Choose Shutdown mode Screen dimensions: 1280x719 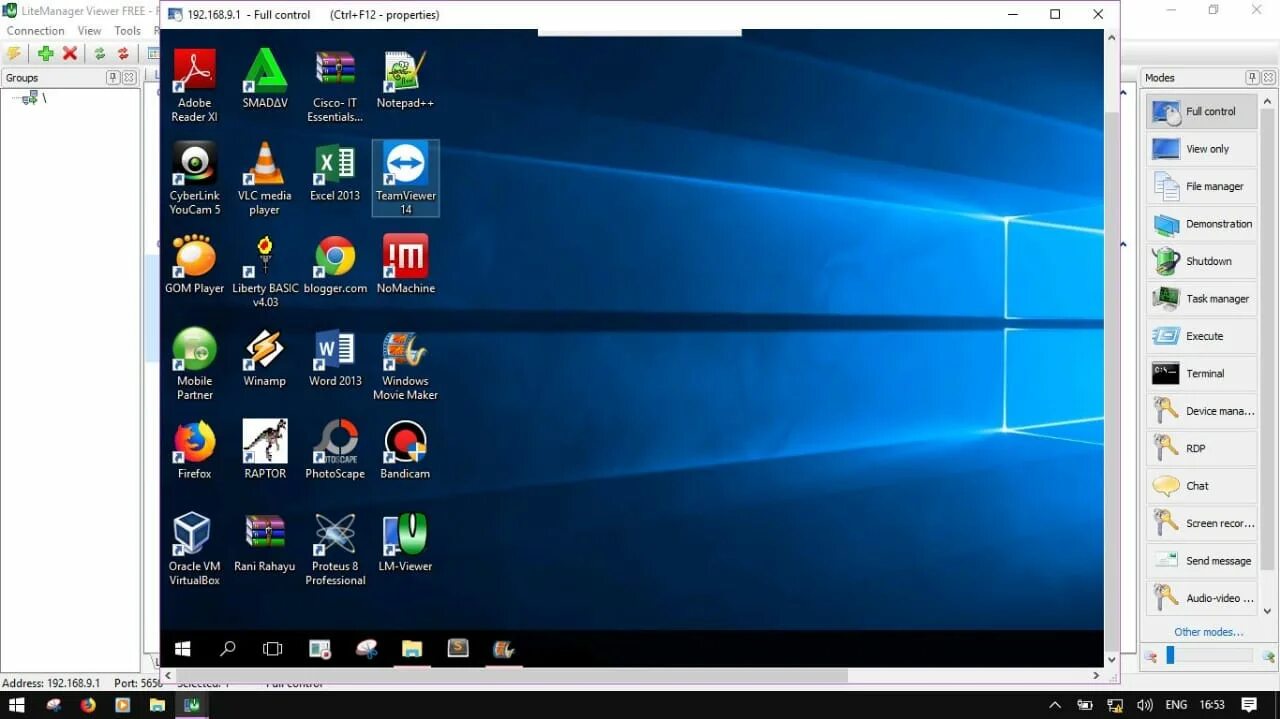(1201, 261)
